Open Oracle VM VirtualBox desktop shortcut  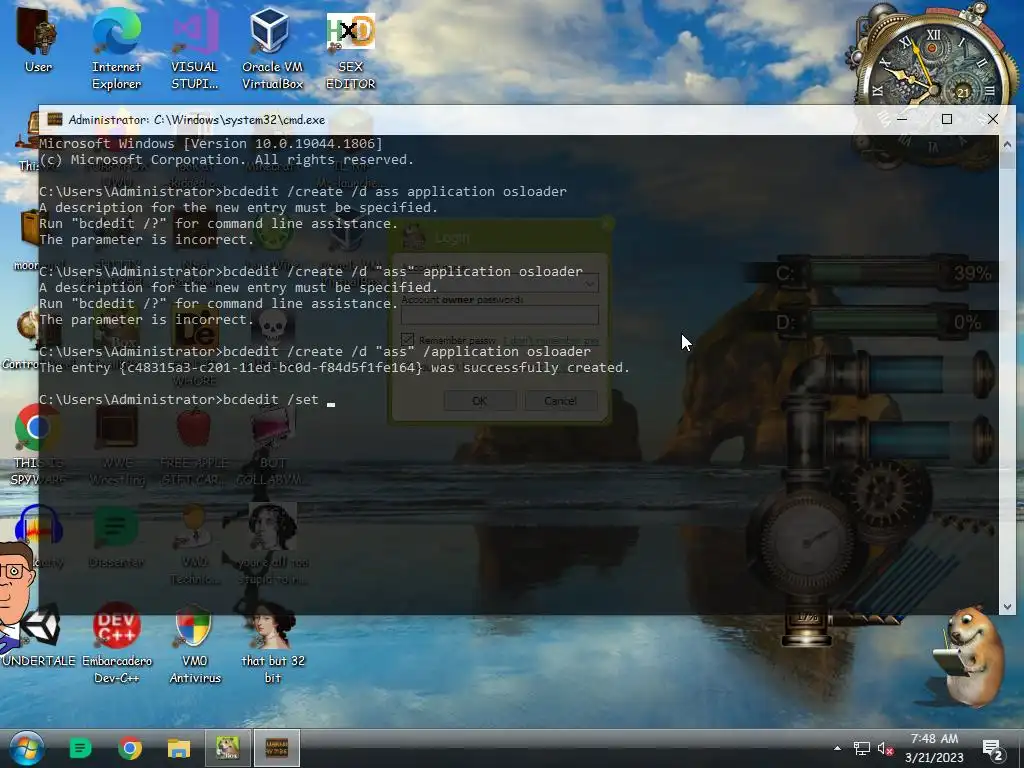(272, 49)
